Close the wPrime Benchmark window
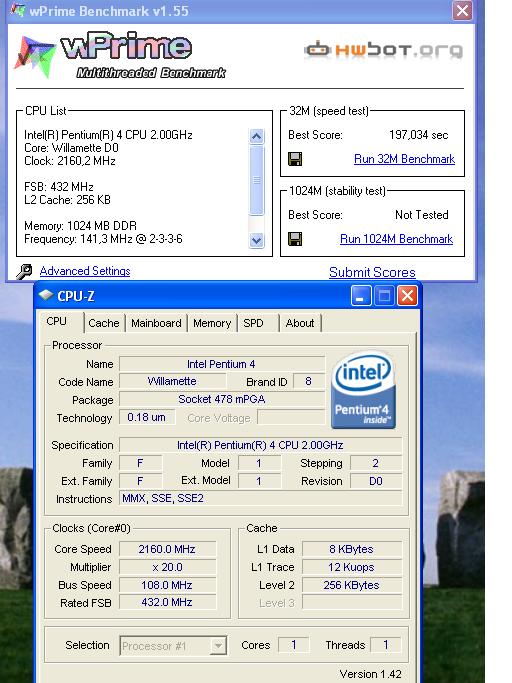The height and width of the screenshot is (683, 512). pyautogui.click(x=462, y=10)
